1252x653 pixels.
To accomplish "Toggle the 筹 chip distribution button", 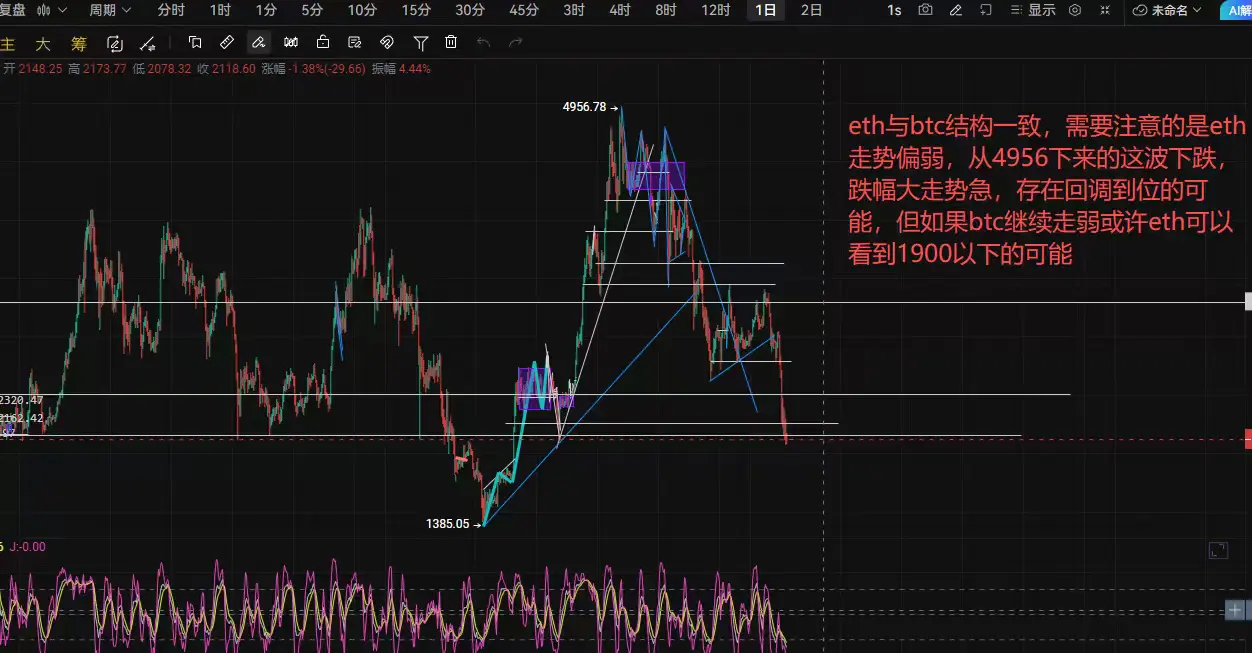I will point(79,45).
